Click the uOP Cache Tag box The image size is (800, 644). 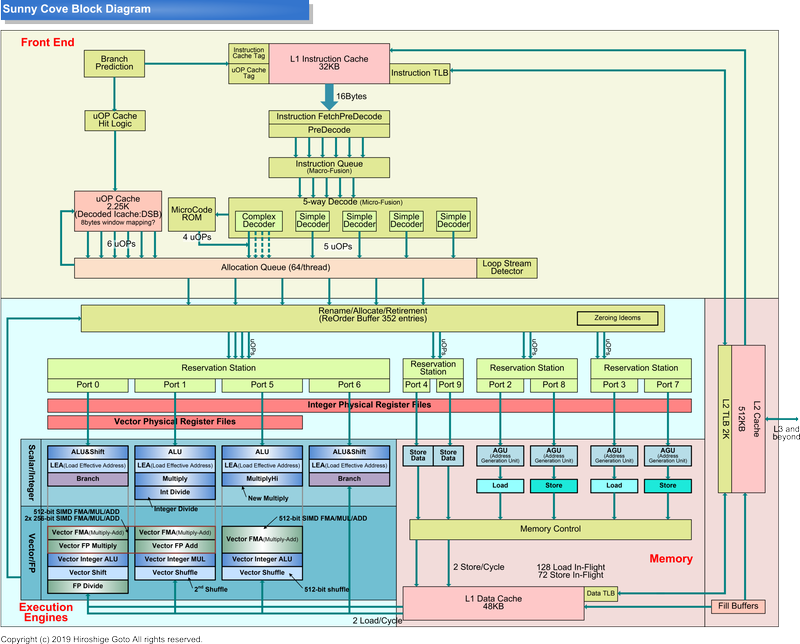[x=248, y=73]
